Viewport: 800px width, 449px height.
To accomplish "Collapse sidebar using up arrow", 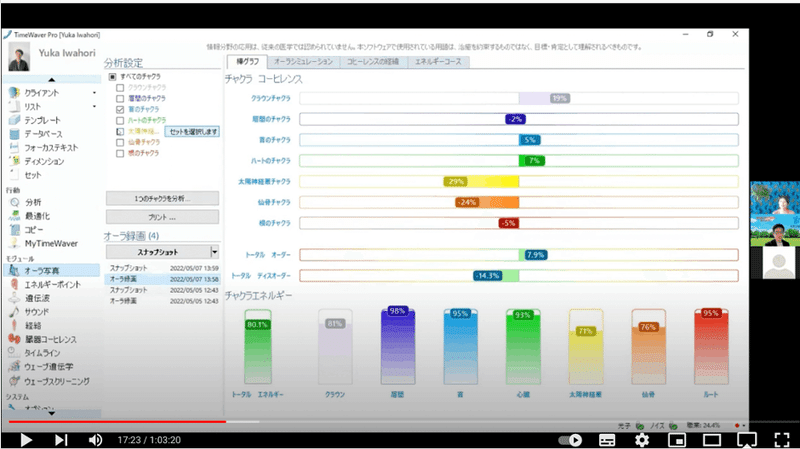I will (52, 80).
